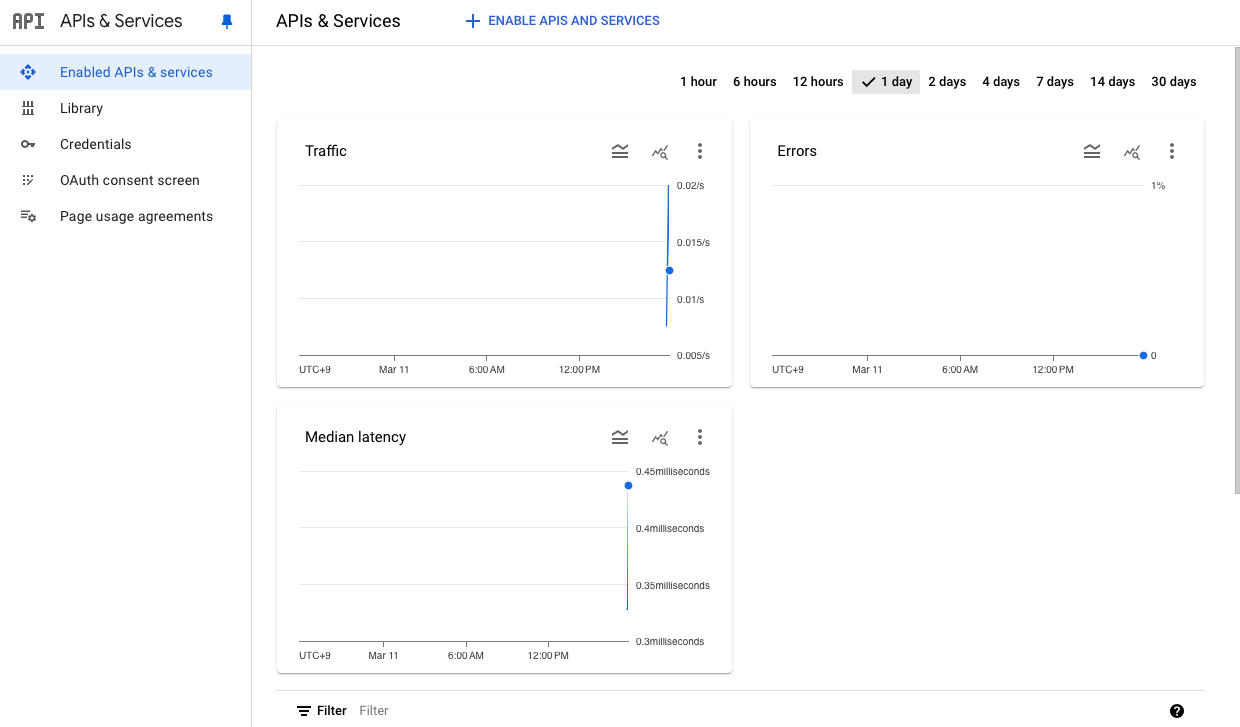The height and width of the screenshot is (727, 1240).
Task: Click plus icon beside Enable APIs
Action: pos(473,21)
